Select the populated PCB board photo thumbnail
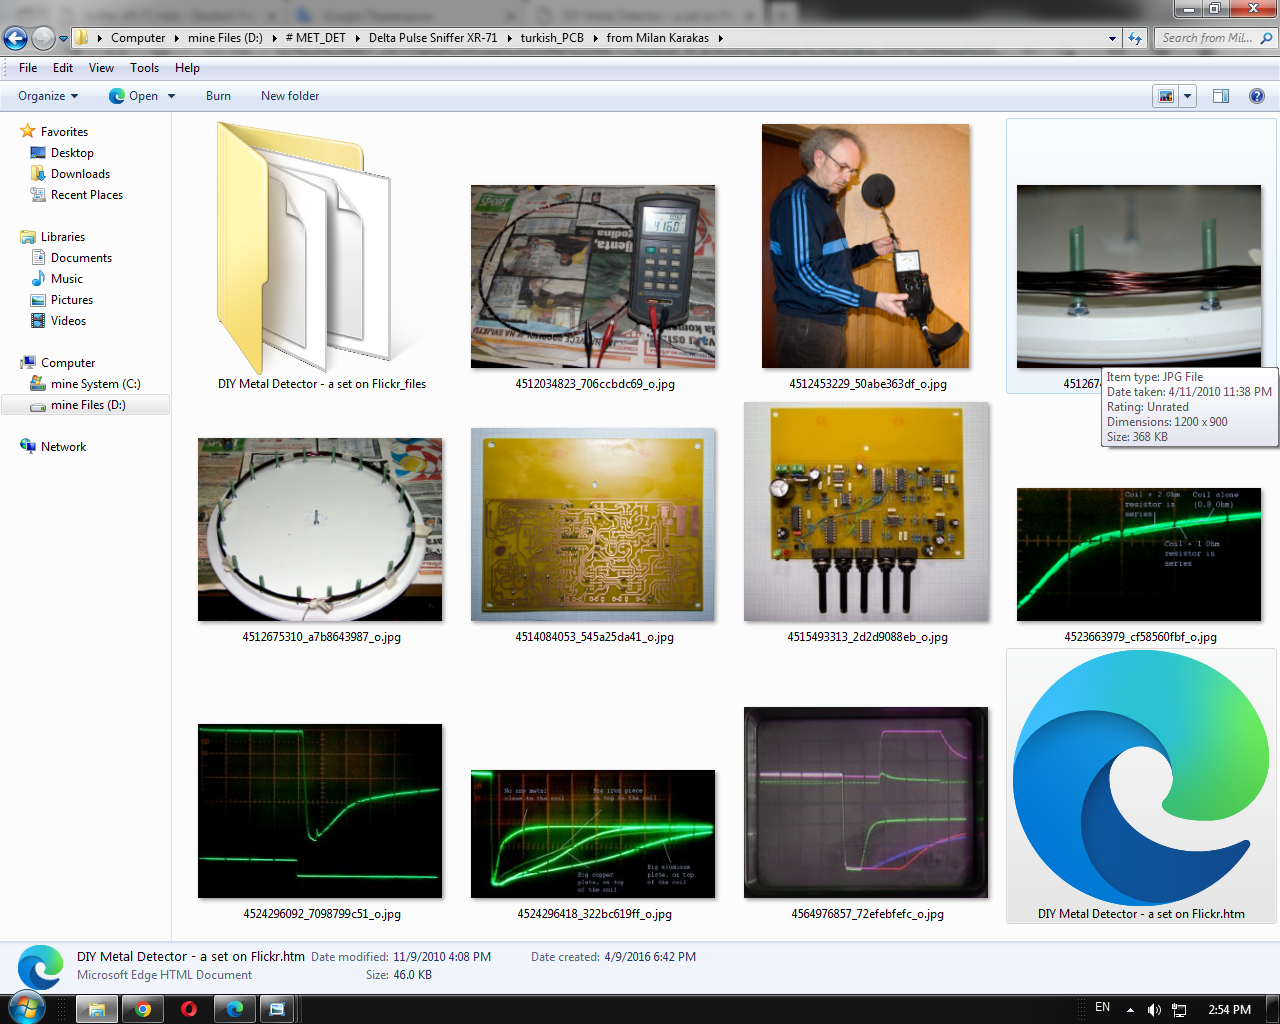 (x=866, y=512)
